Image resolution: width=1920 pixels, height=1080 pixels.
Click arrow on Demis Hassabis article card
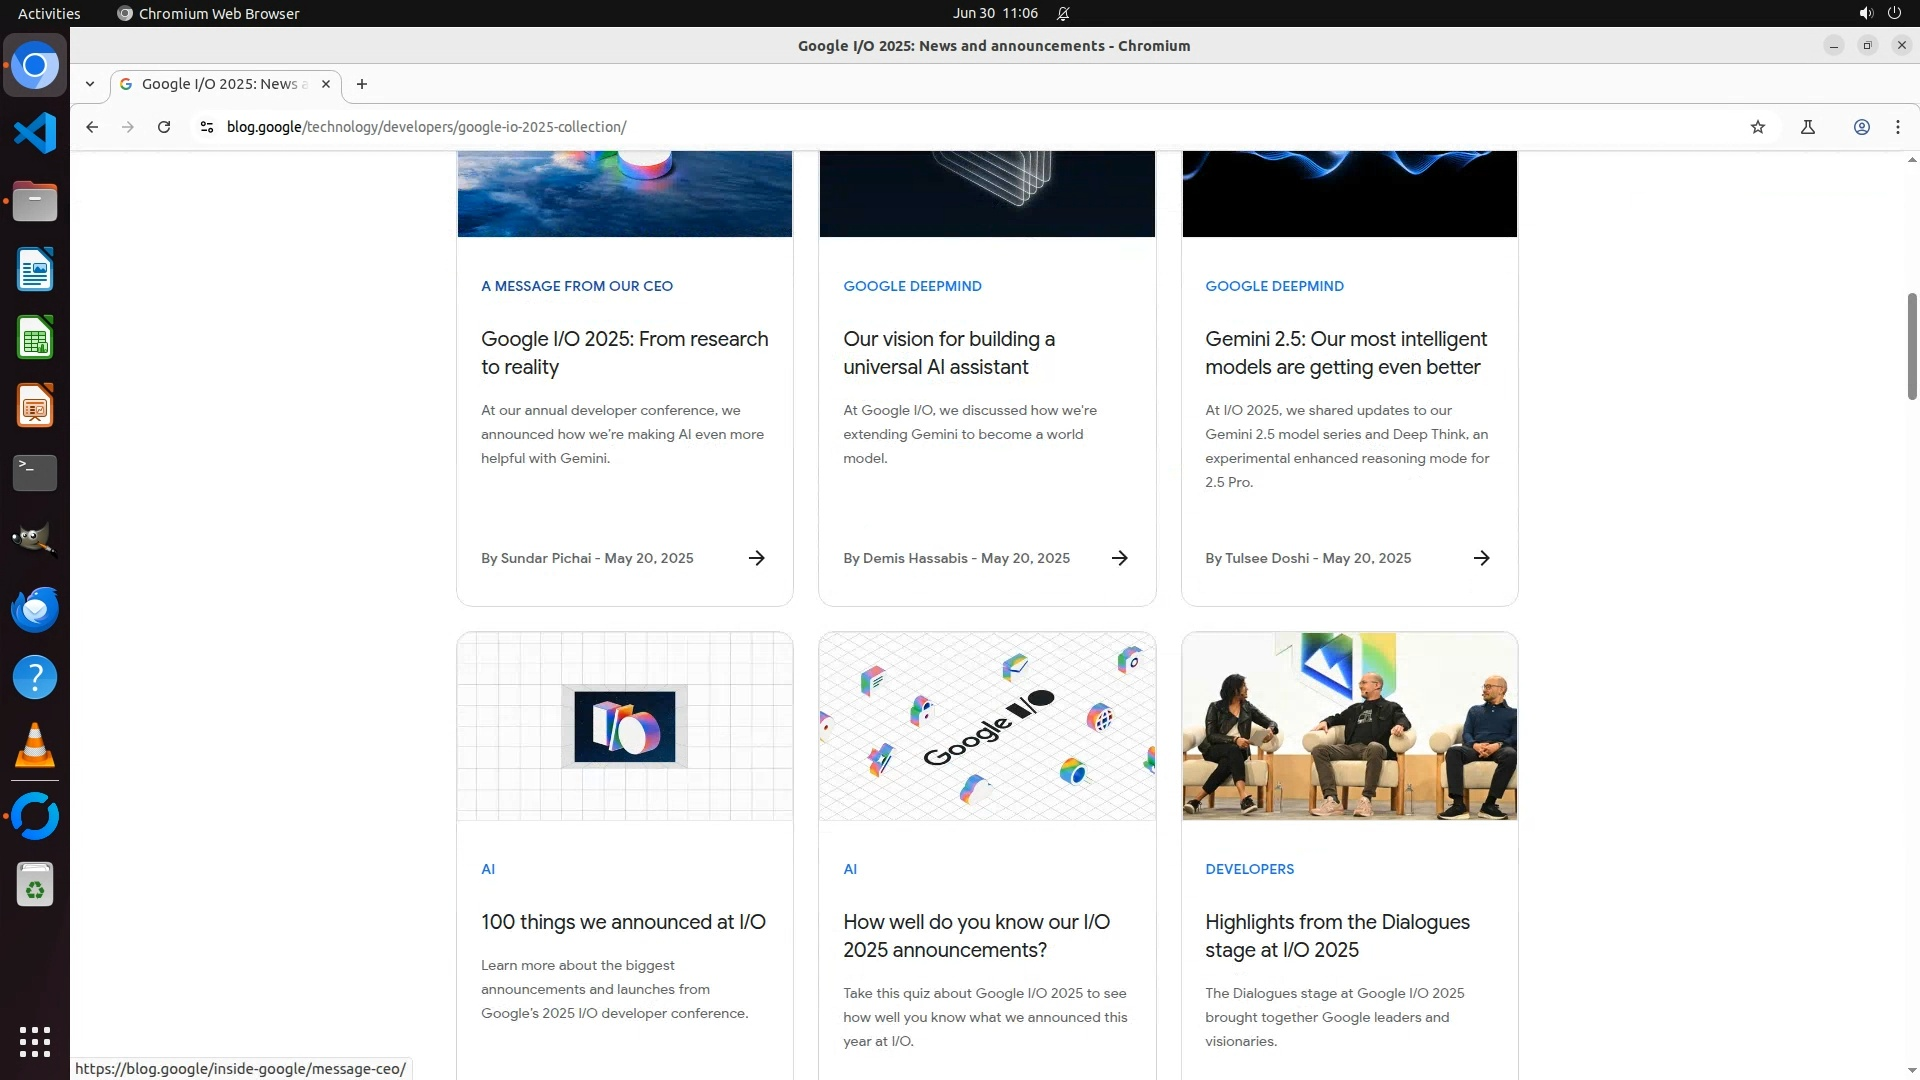click(x=1119, y=558)
